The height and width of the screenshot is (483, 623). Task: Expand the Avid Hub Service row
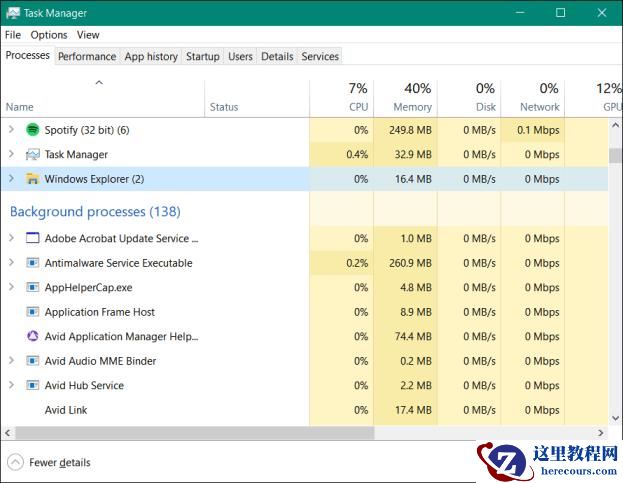[12, 385]
